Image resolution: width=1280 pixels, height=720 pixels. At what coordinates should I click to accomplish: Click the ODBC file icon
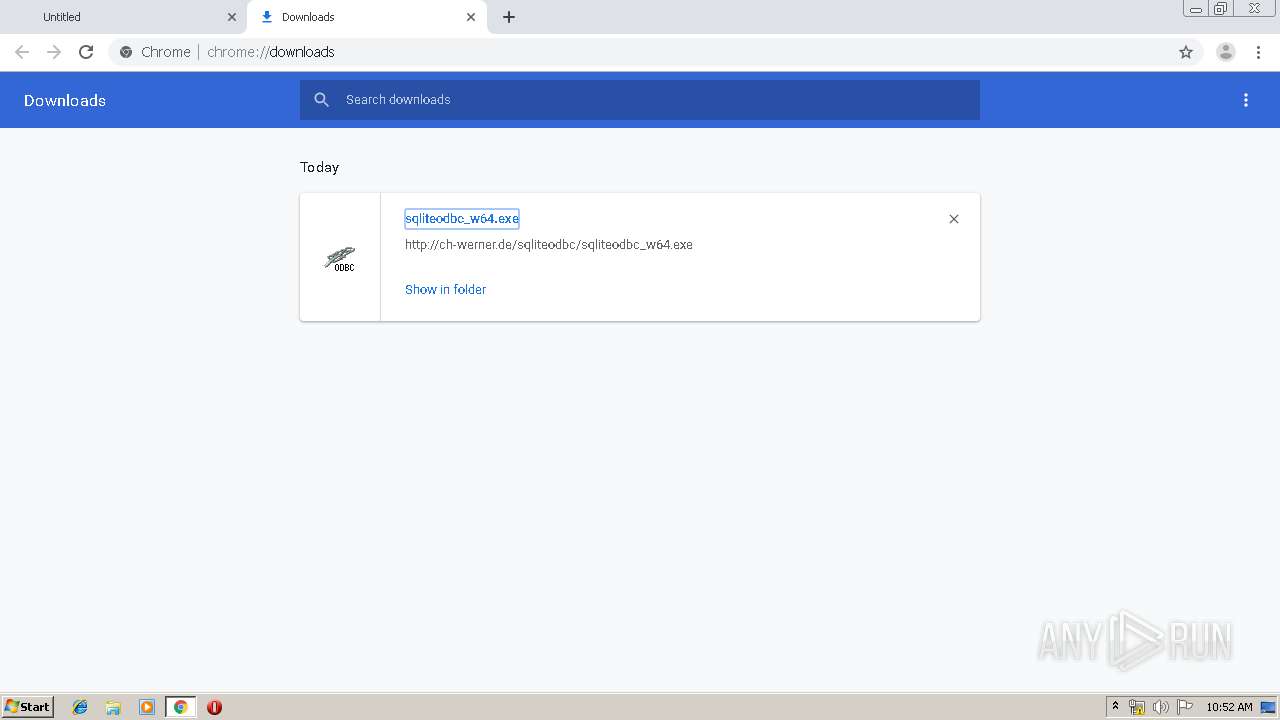coord(340,259)
